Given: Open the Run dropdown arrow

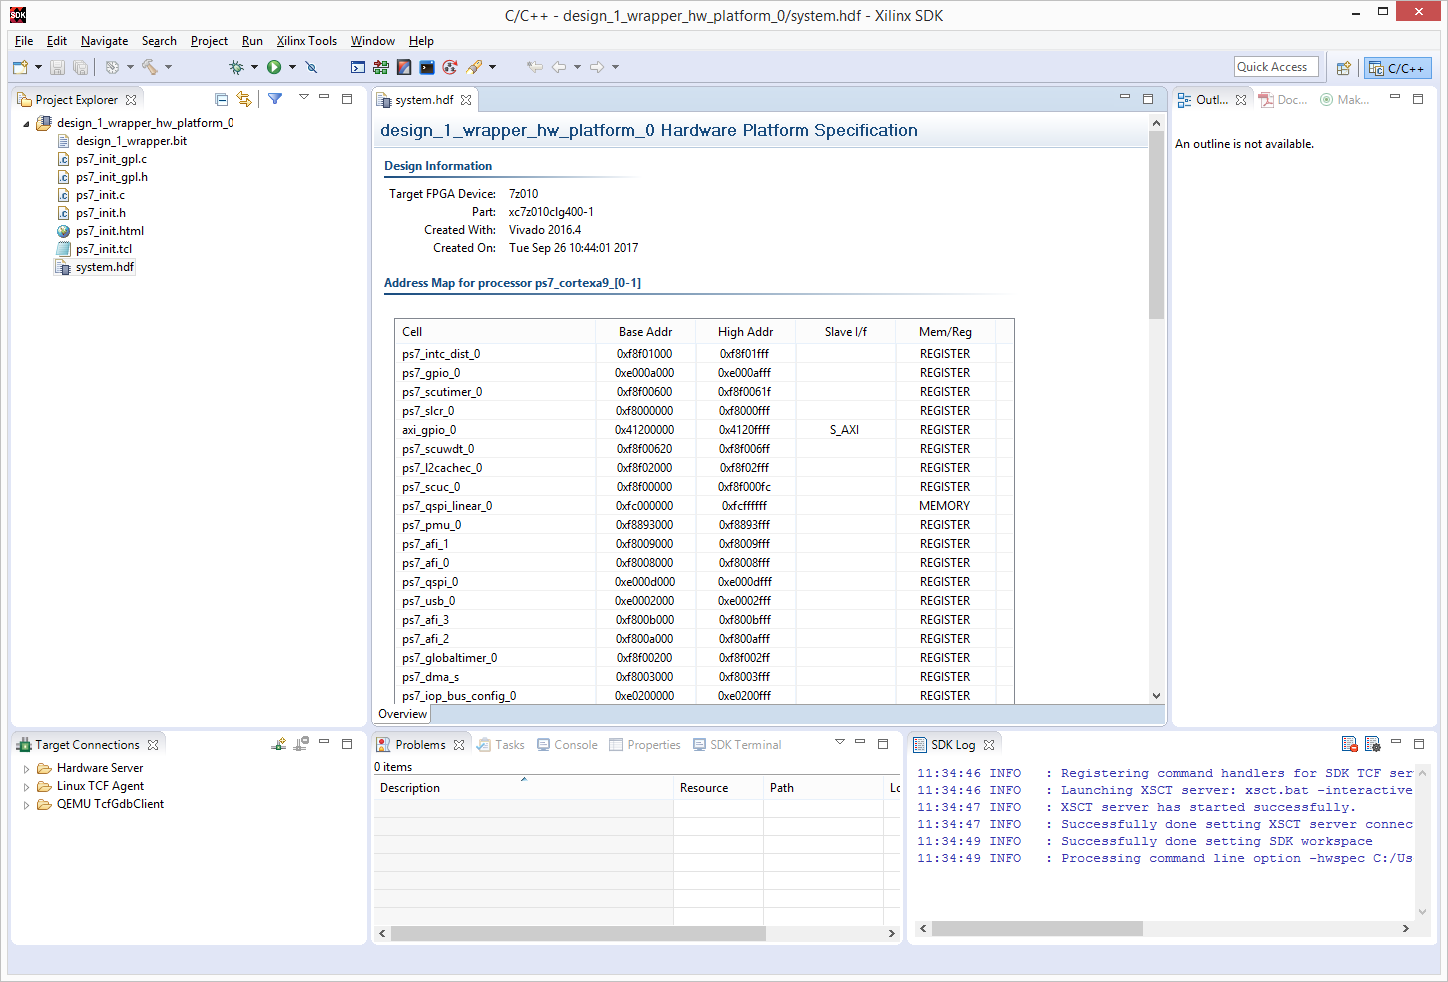Looking at the screenshot, I should click(292, 67).
